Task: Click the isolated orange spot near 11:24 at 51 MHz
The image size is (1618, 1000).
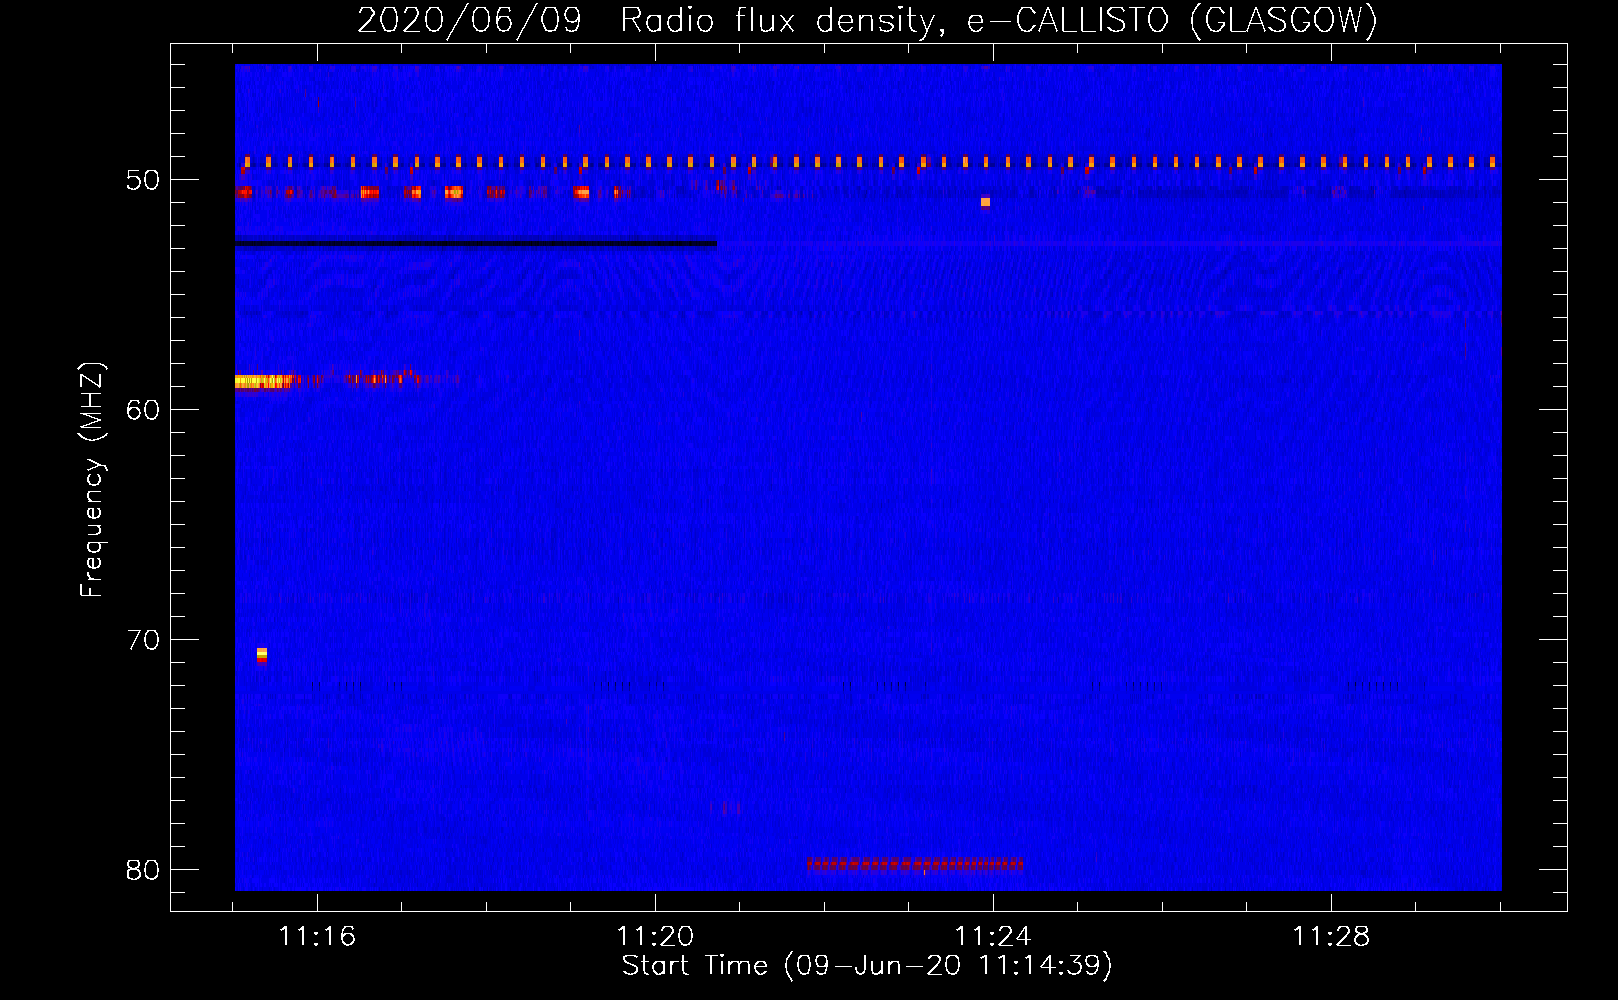Action: click(x=985, y=202)
